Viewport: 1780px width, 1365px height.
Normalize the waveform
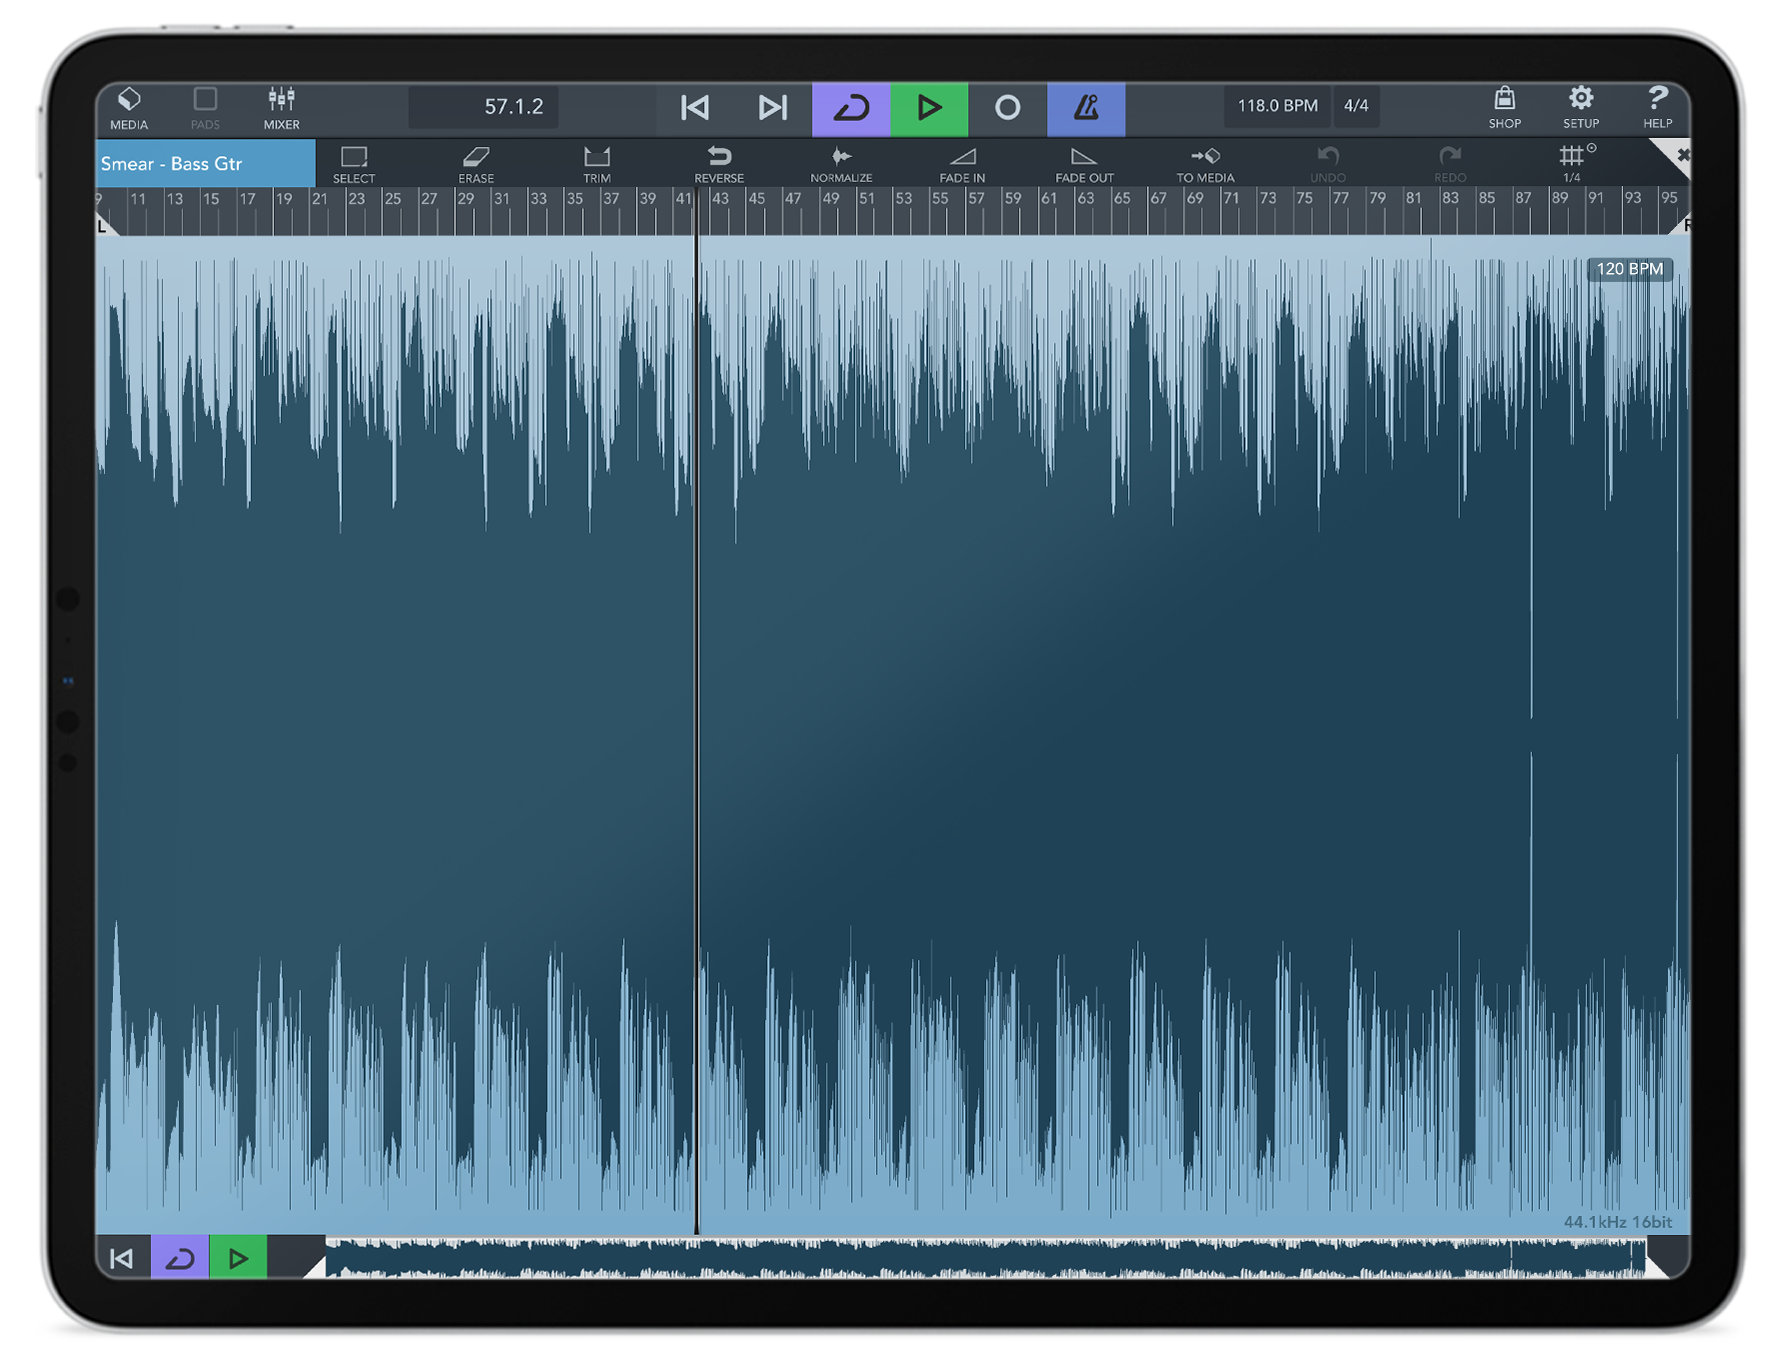tap(840, 164)
